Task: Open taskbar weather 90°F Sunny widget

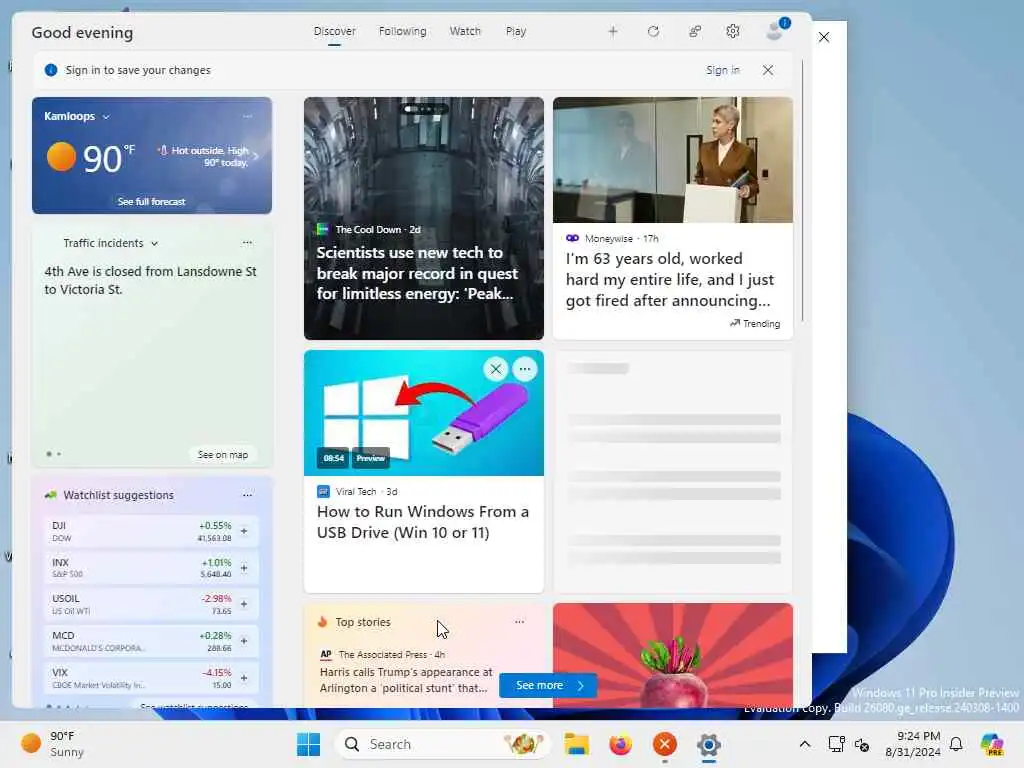Action: [52, 744]
